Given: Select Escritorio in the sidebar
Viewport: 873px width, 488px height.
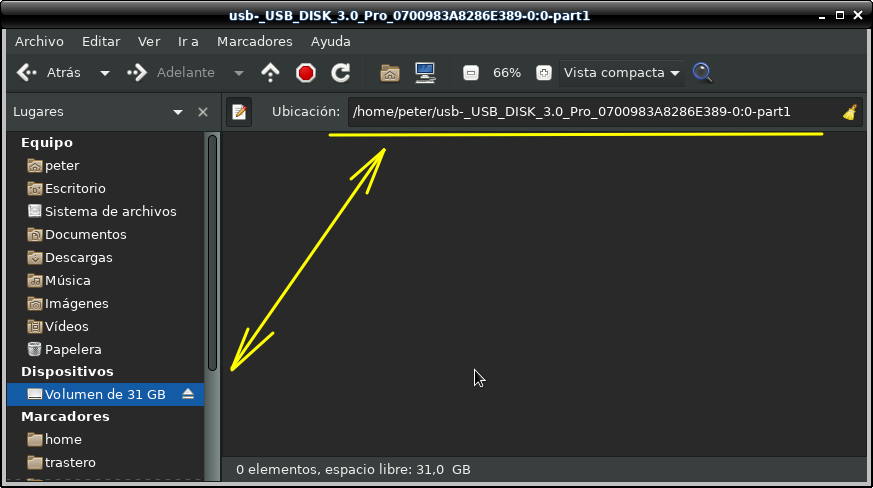Looking at the screenshot, I should (106, 188).
